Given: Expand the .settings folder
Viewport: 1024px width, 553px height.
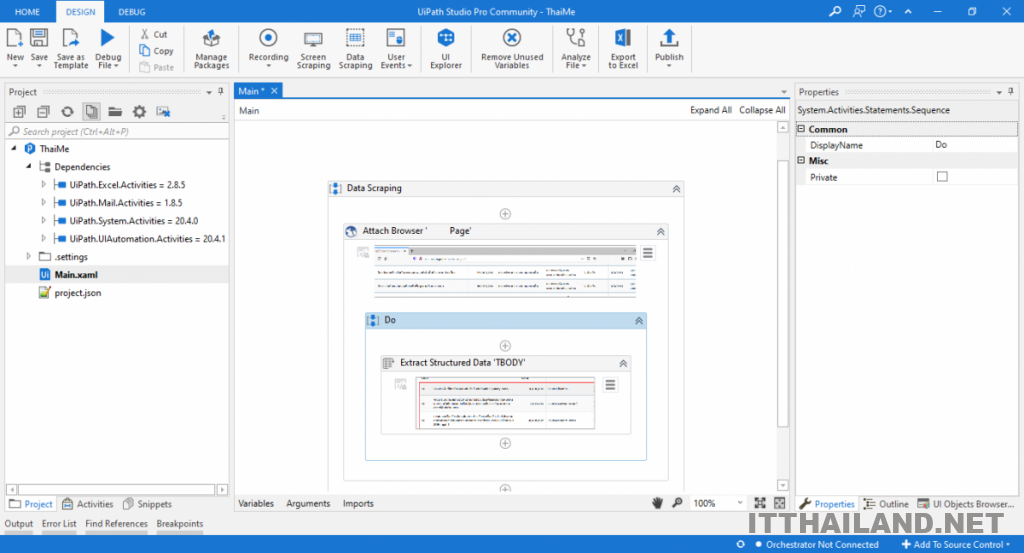Looking at the screenshot, I should point(29,257).
